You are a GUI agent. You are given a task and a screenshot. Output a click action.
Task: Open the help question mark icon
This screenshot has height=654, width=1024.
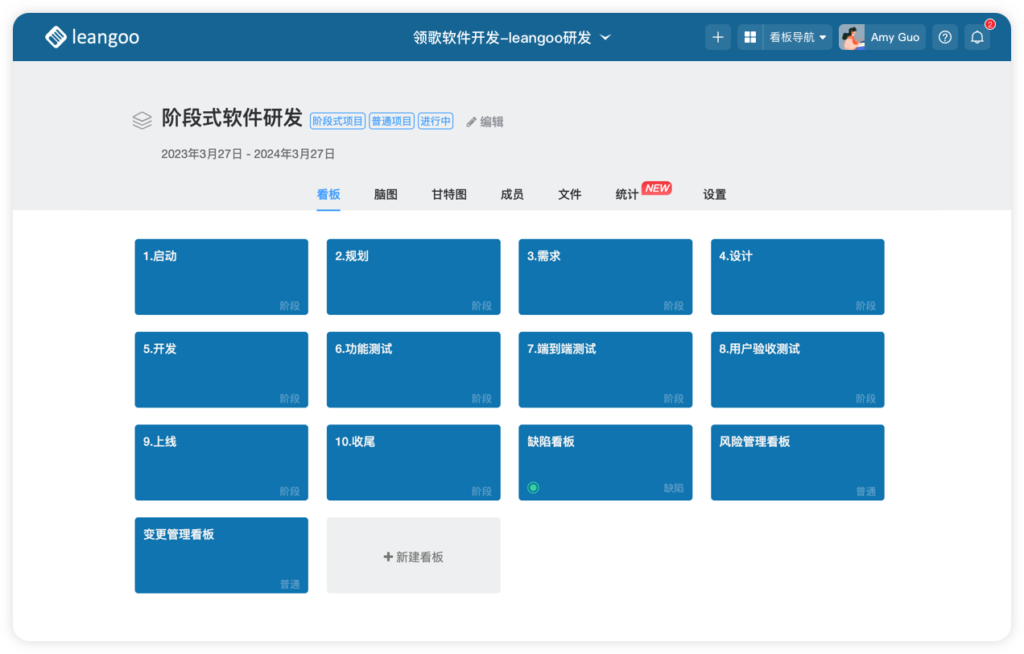tap(944, 36)
